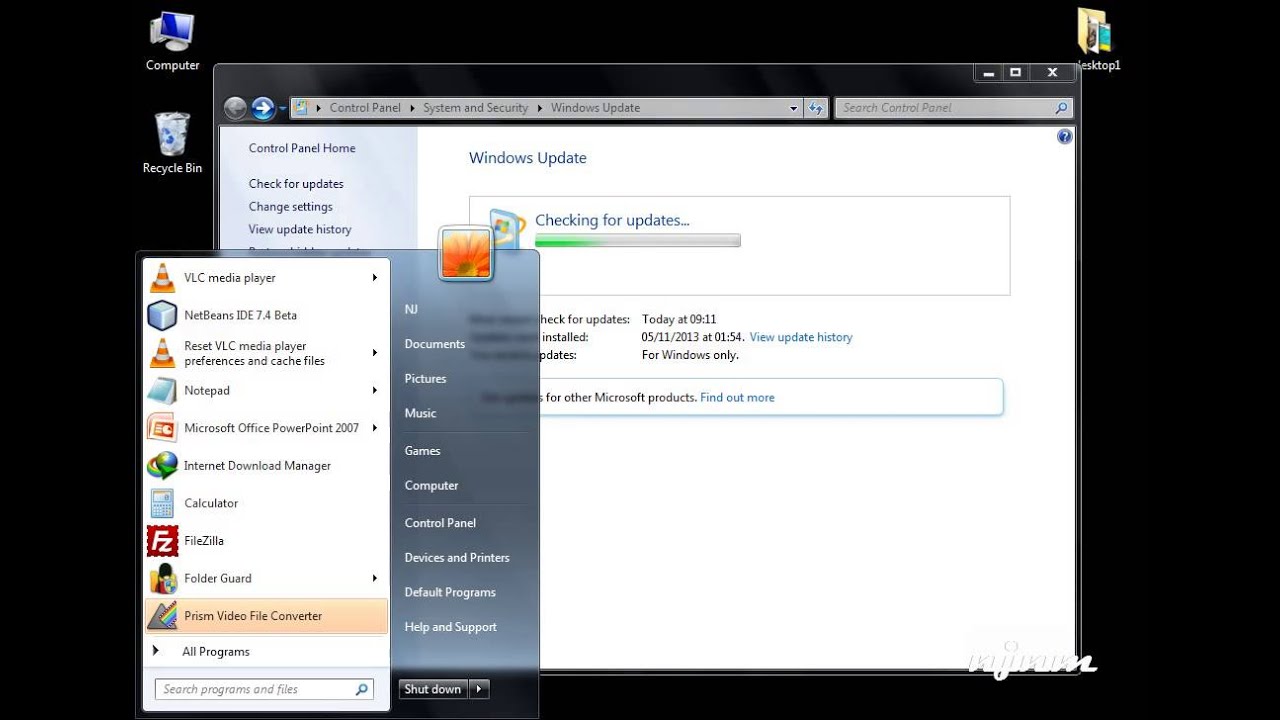
Task: Click the Windows Update shield icon
Action: pyautogui.click(x=506, y=230)
